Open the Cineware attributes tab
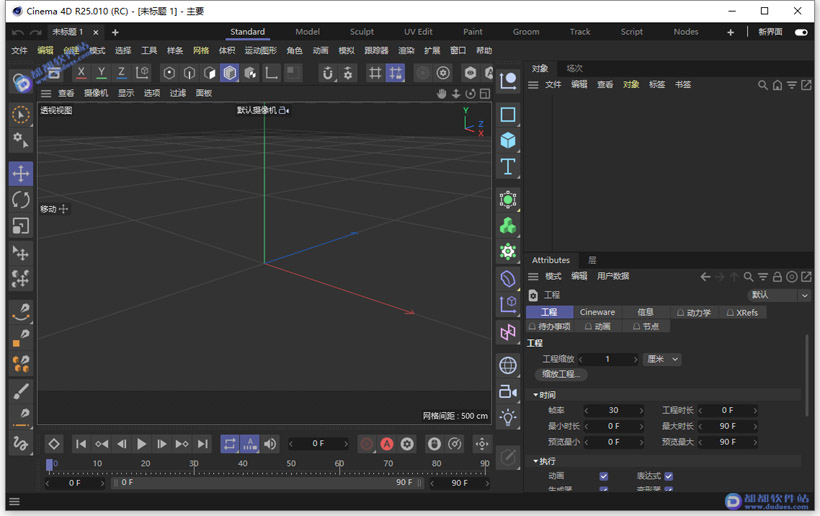820x516 pixels. tap(597, 312)
